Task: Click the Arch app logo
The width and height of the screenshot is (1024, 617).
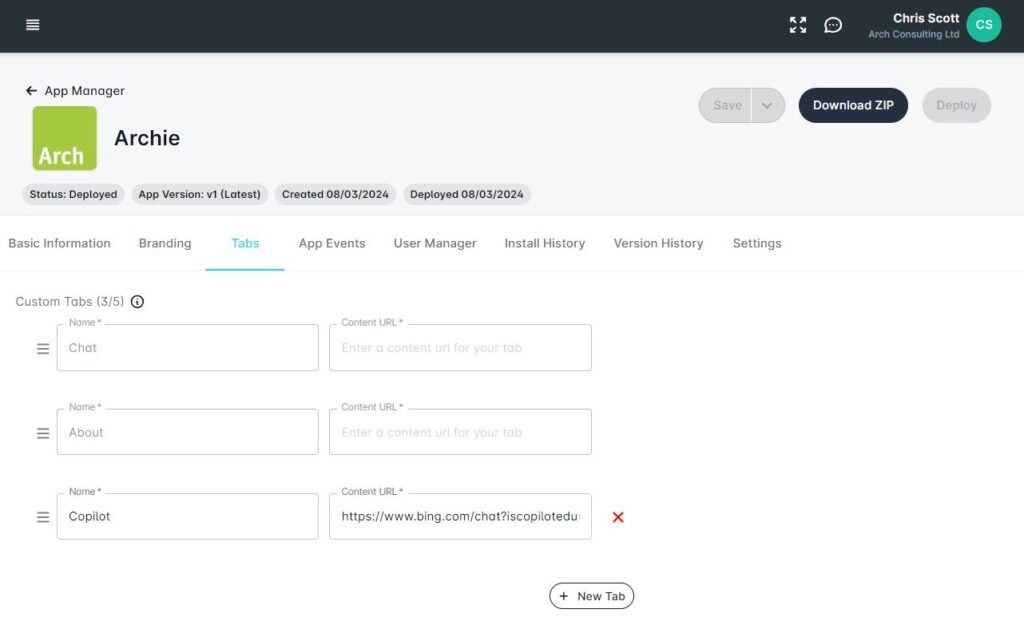Action: pos(65,138)
